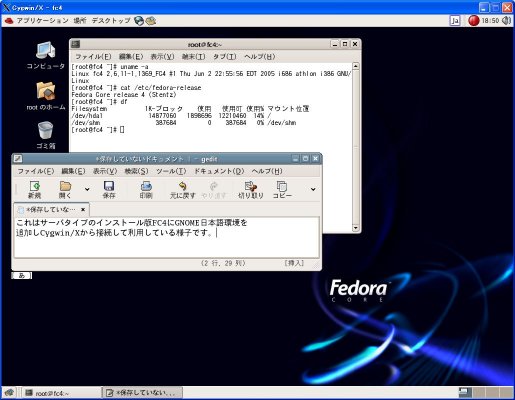The height and width of the screenshot is (400, 515).
Task: Click terminal scrollbar up arrow
Action: click(x=356, y=66)
